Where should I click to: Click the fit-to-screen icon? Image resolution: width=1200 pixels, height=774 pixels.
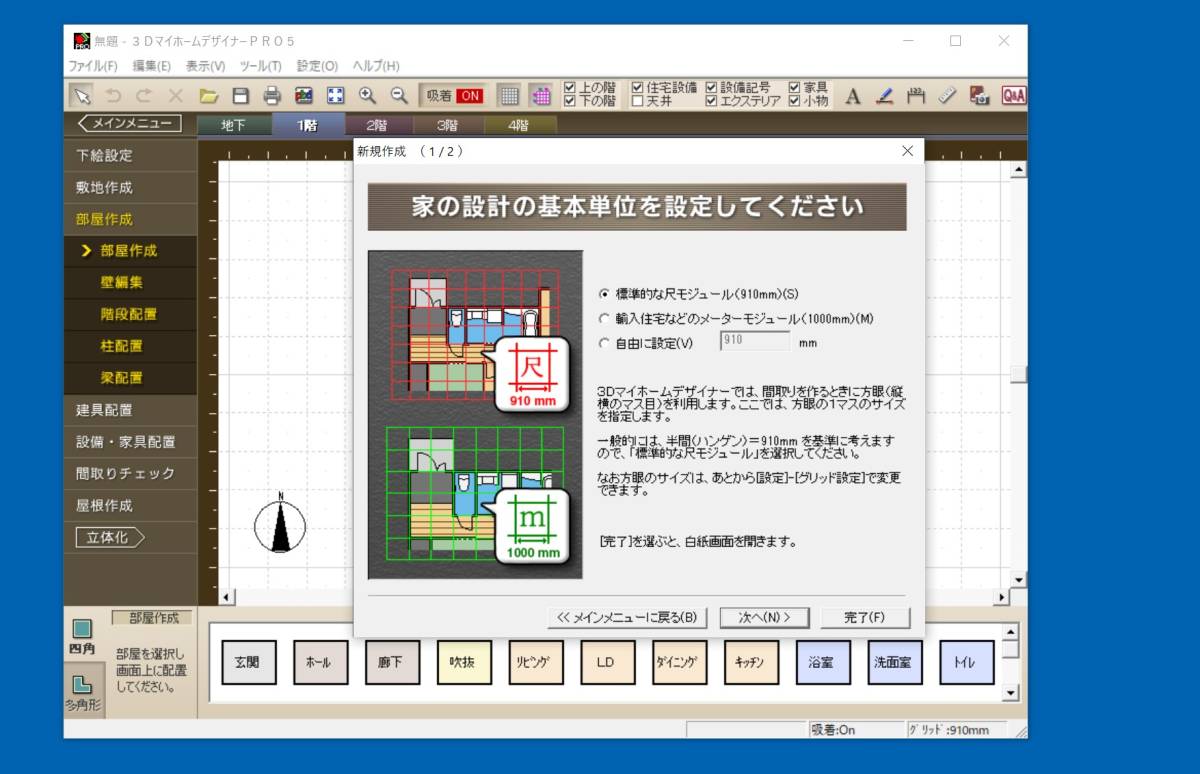point(336,96)
